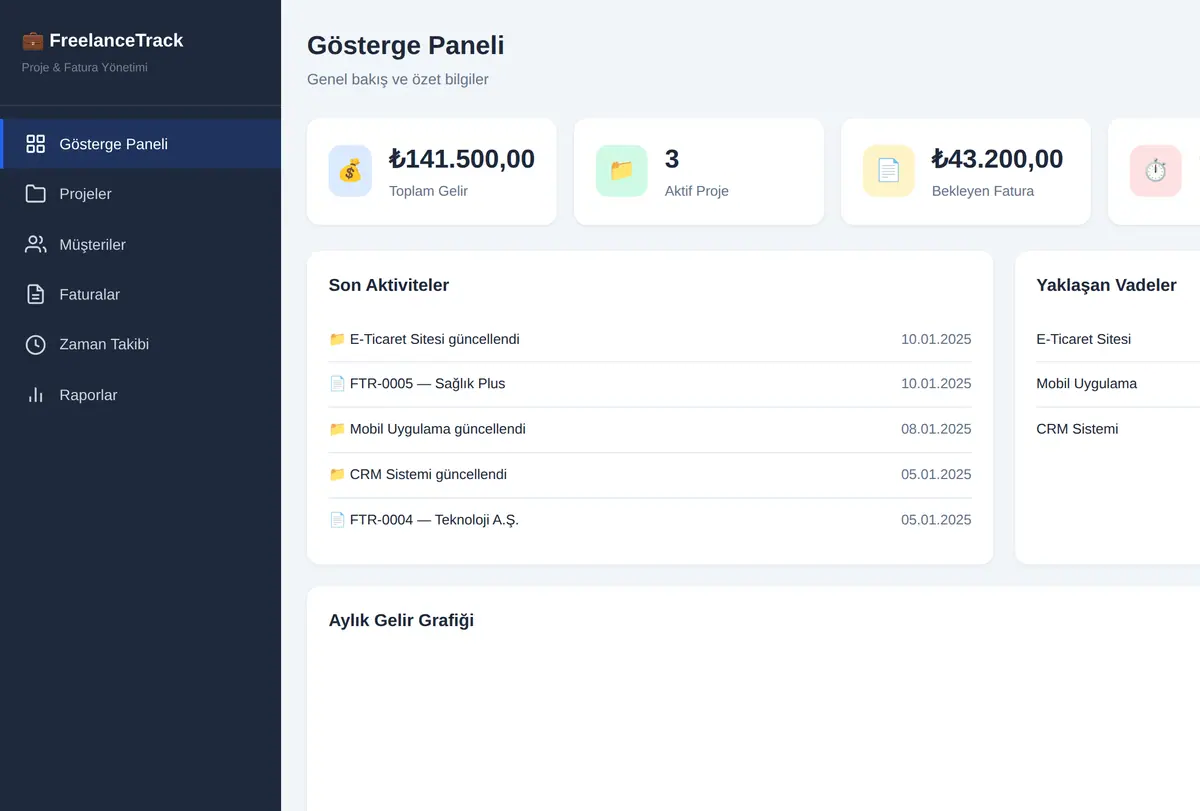Click the Aktif Proje count of 3
The image size is (1200, 811).
[x=672, y=159]
